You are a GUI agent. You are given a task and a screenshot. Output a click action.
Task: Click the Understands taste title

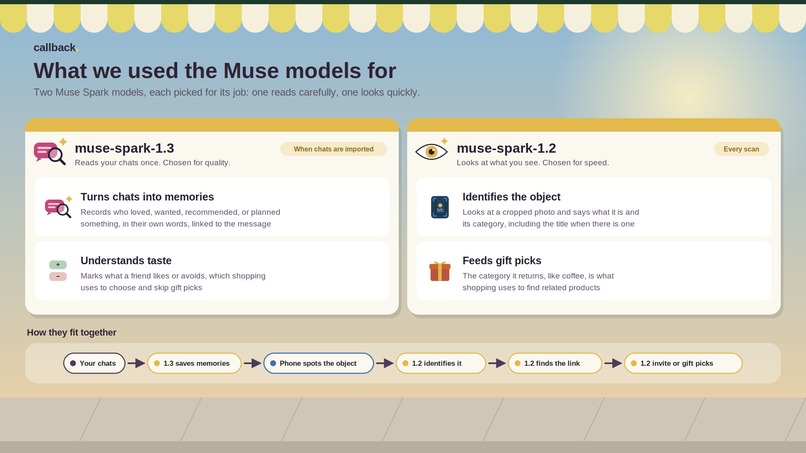(x=126, y=261)
